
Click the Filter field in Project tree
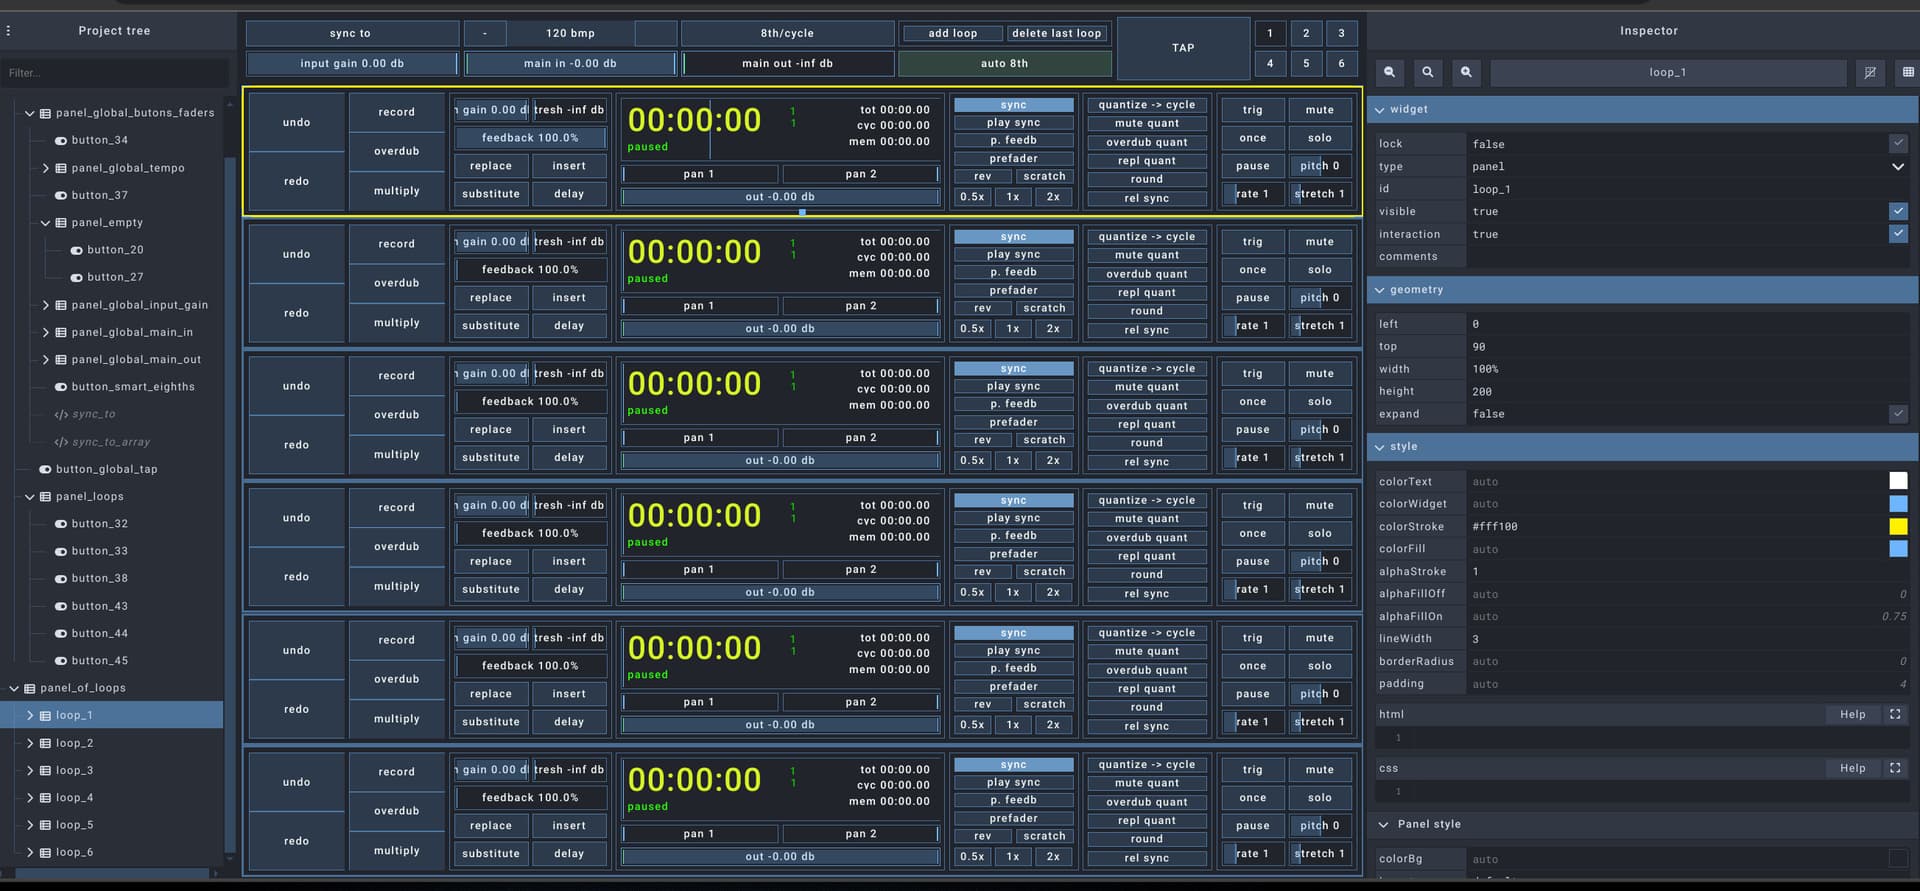tap(115, 73)
